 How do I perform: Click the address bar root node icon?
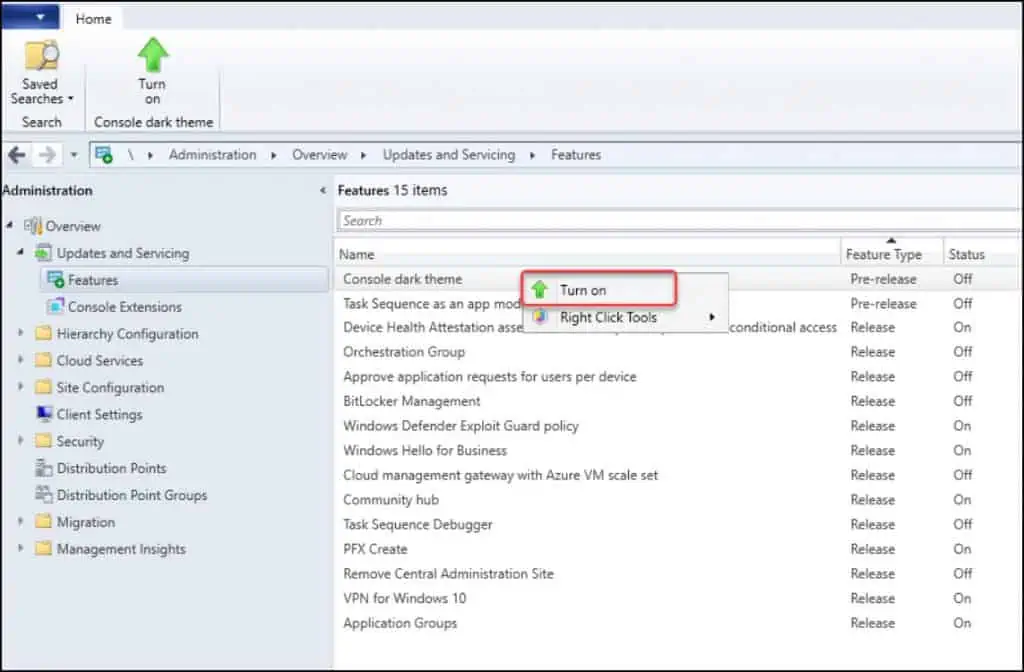tap(104, 155)
